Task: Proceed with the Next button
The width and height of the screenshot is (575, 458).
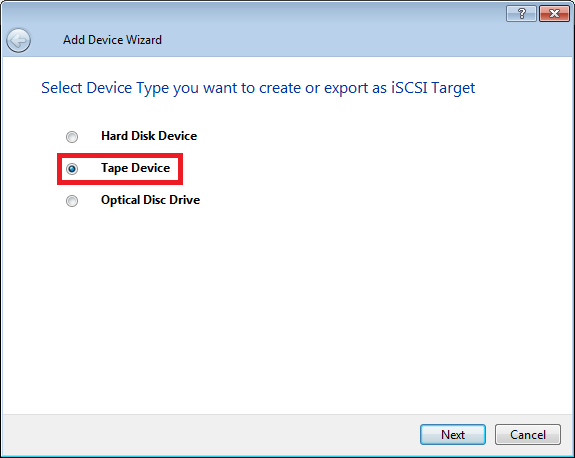Action: [x=453, y=435]
